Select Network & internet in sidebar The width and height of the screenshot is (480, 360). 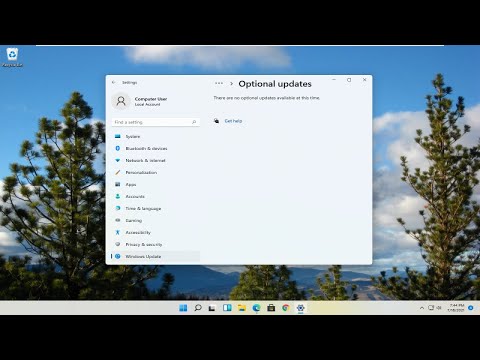tap(156, 160)
